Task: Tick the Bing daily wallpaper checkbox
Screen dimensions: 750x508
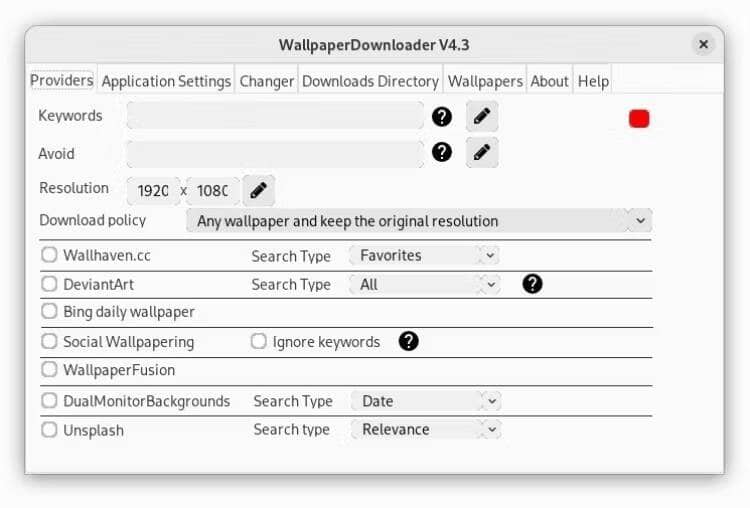Action: coord(49,311)
